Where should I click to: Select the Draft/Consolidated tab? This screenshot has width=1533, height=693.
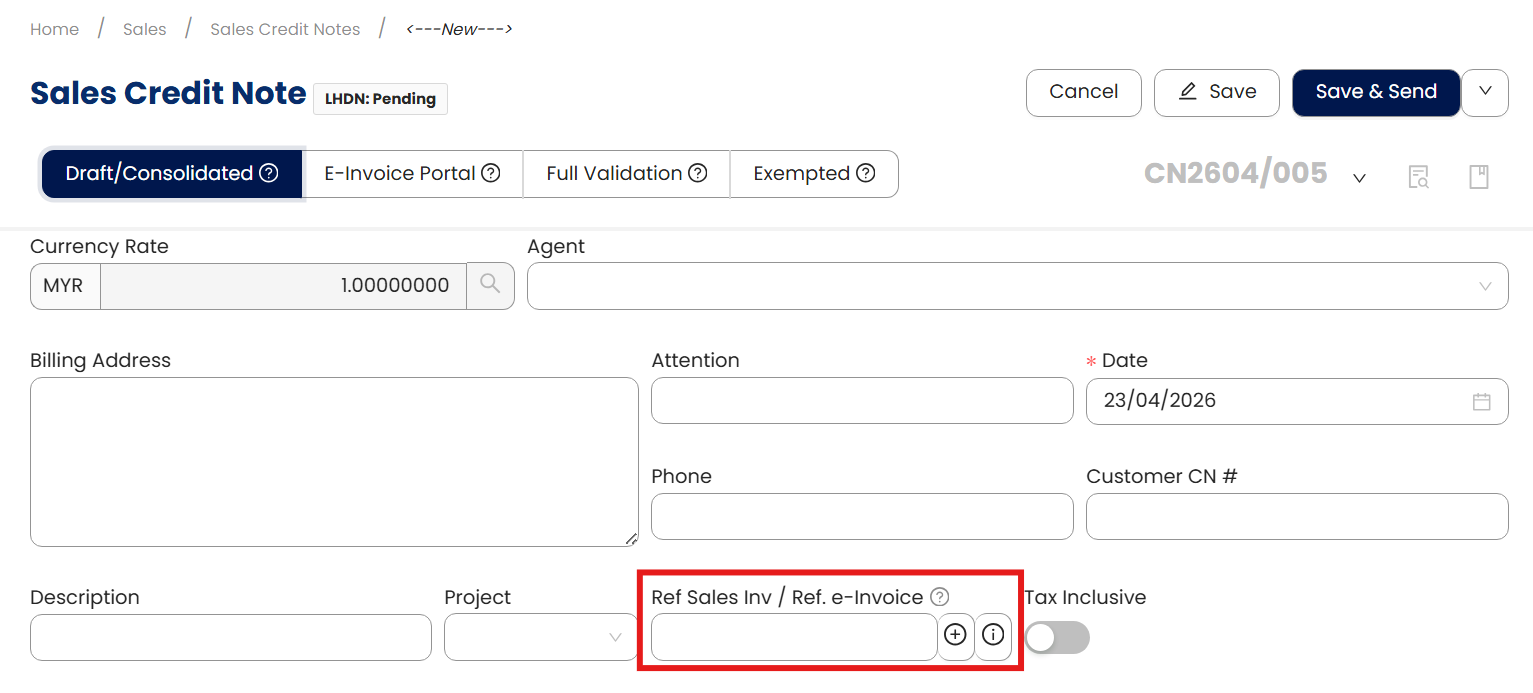click(172, 173)
